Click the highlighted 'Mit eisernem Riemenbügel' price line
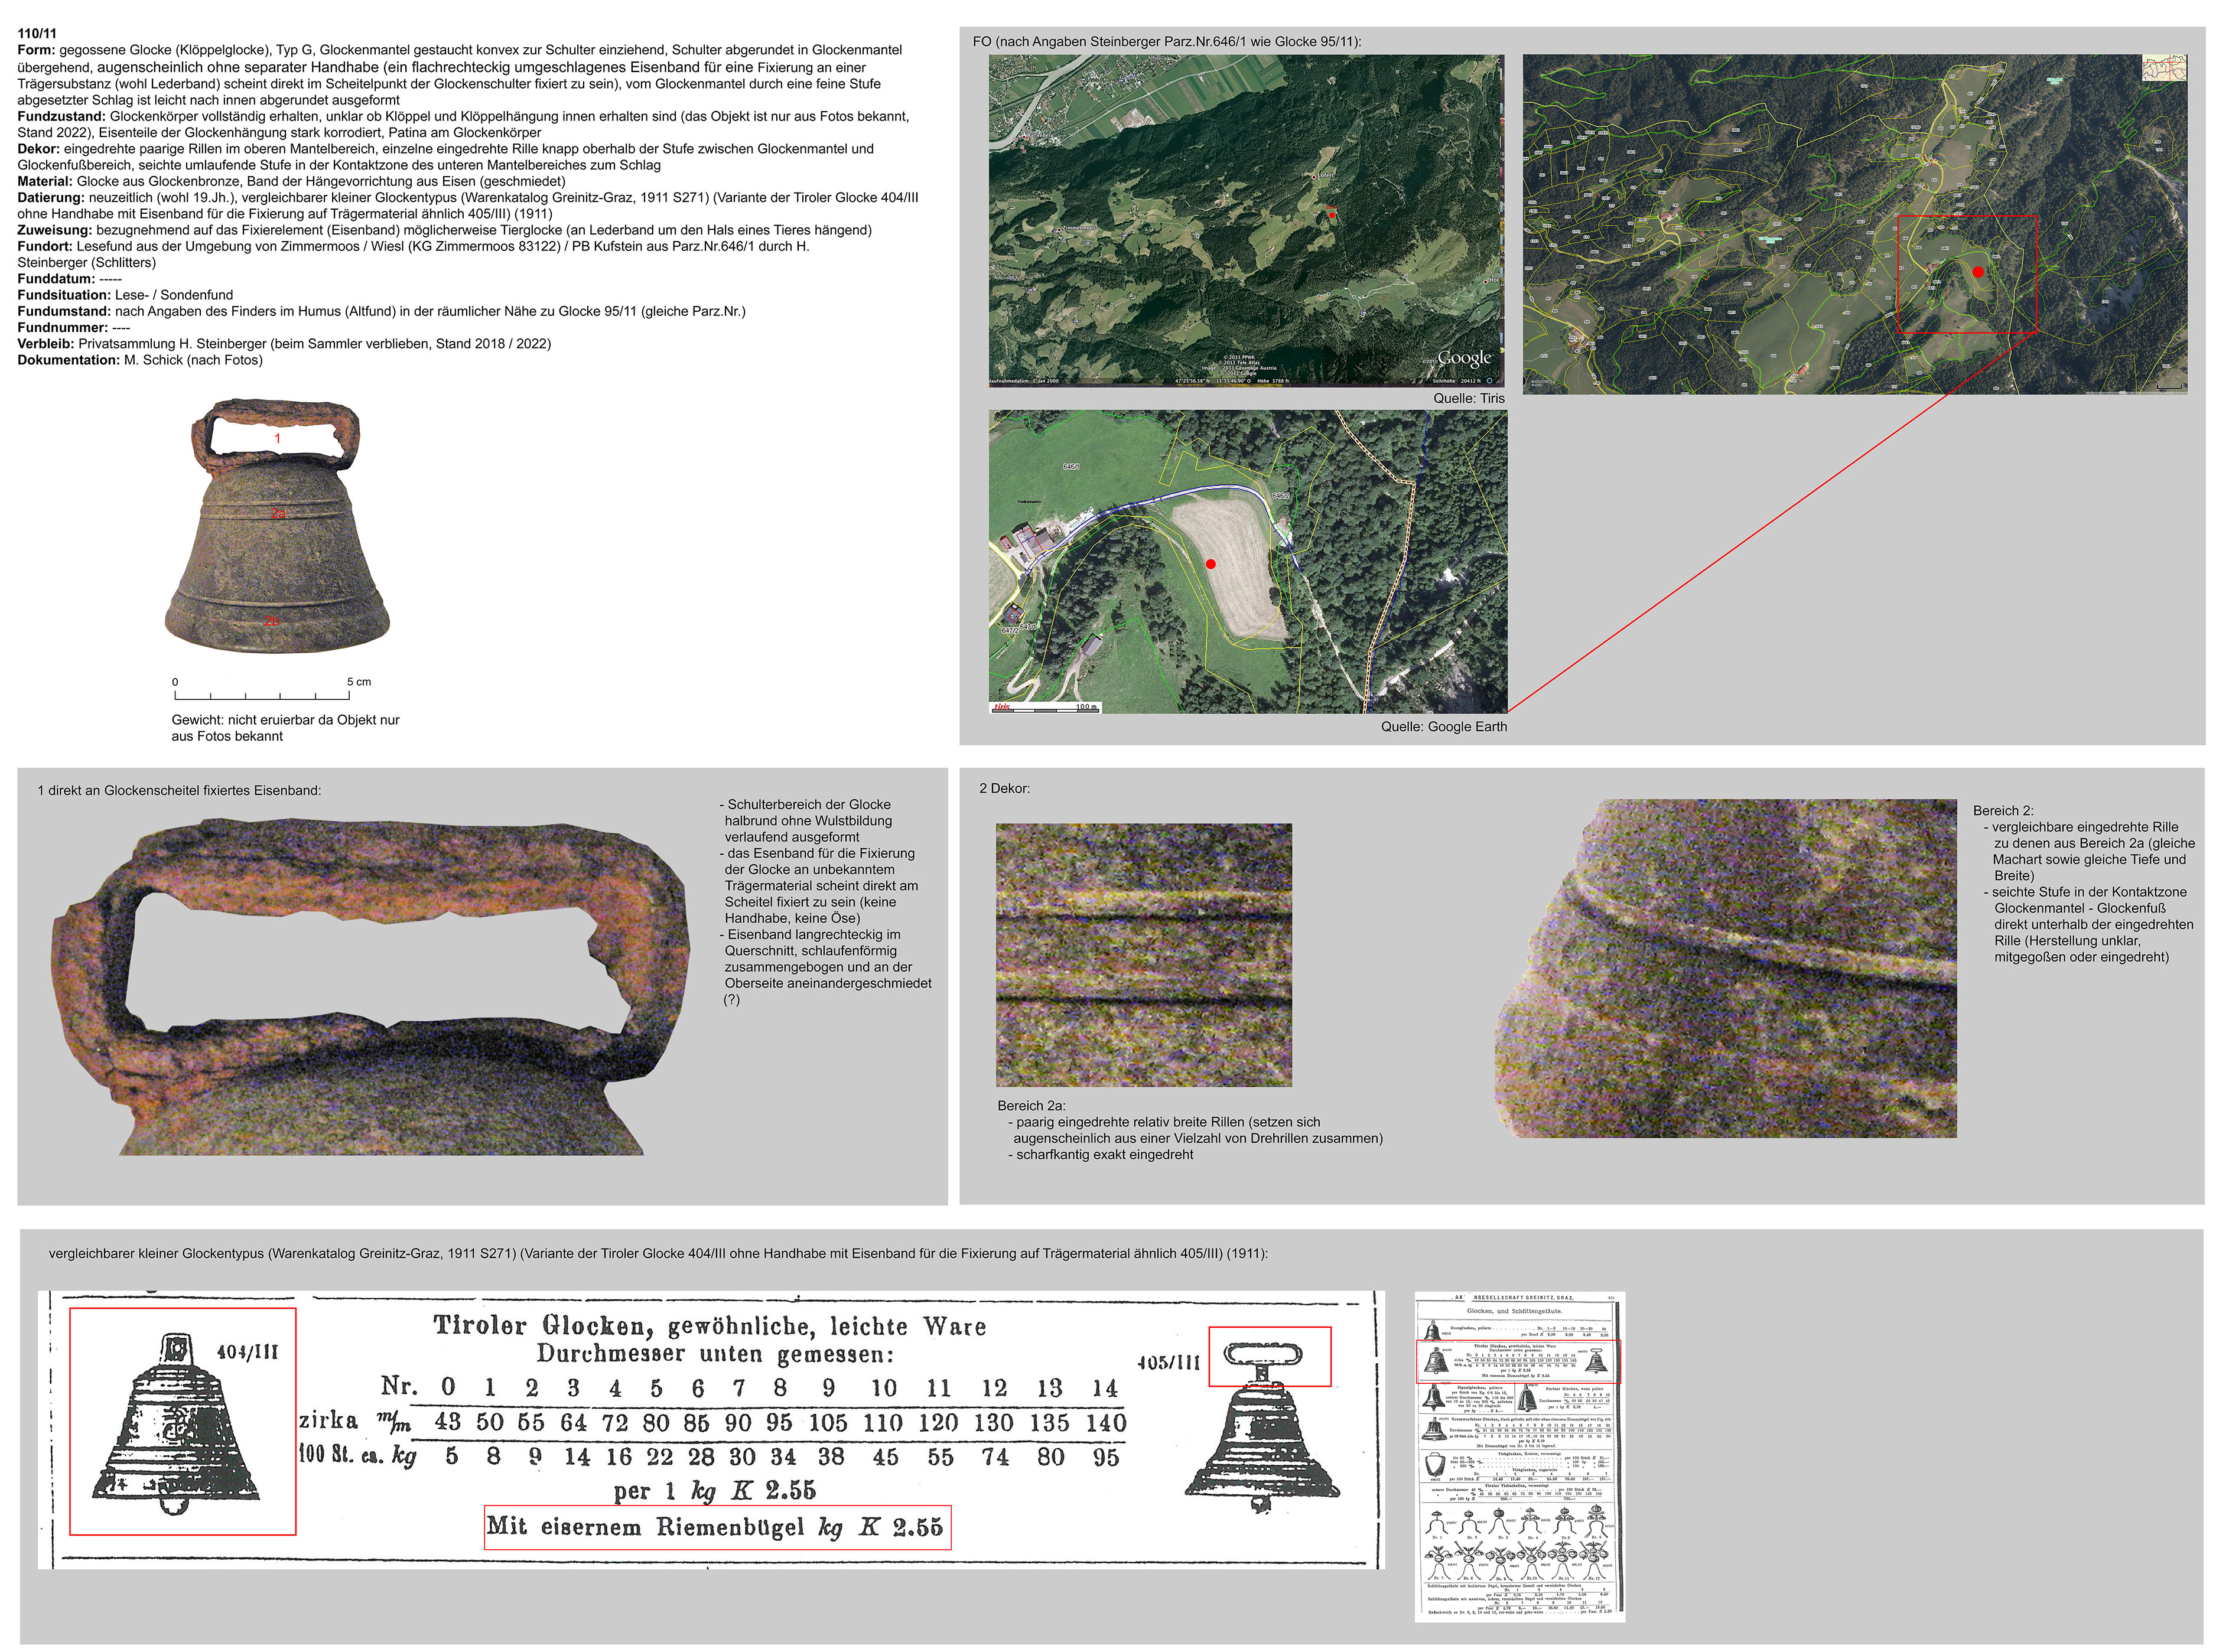2216x1652 pixels. [x=716, y=1527]
